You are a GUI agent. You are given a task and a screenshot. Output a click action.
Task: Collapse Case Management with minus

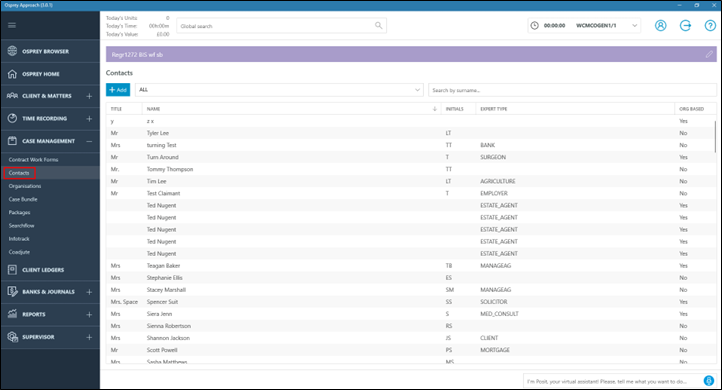89,141
